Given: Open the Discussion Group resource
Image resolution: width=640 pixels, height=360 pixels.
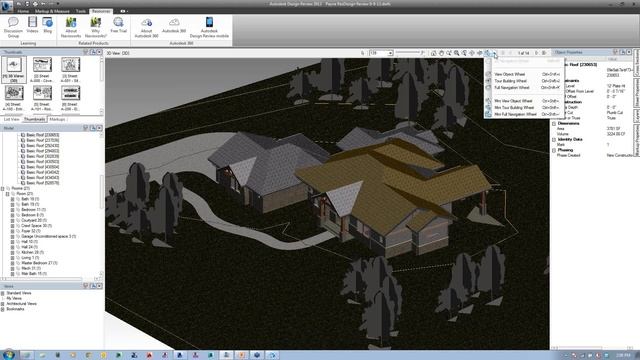Looking at the screenshot, I should pos(13,27).
